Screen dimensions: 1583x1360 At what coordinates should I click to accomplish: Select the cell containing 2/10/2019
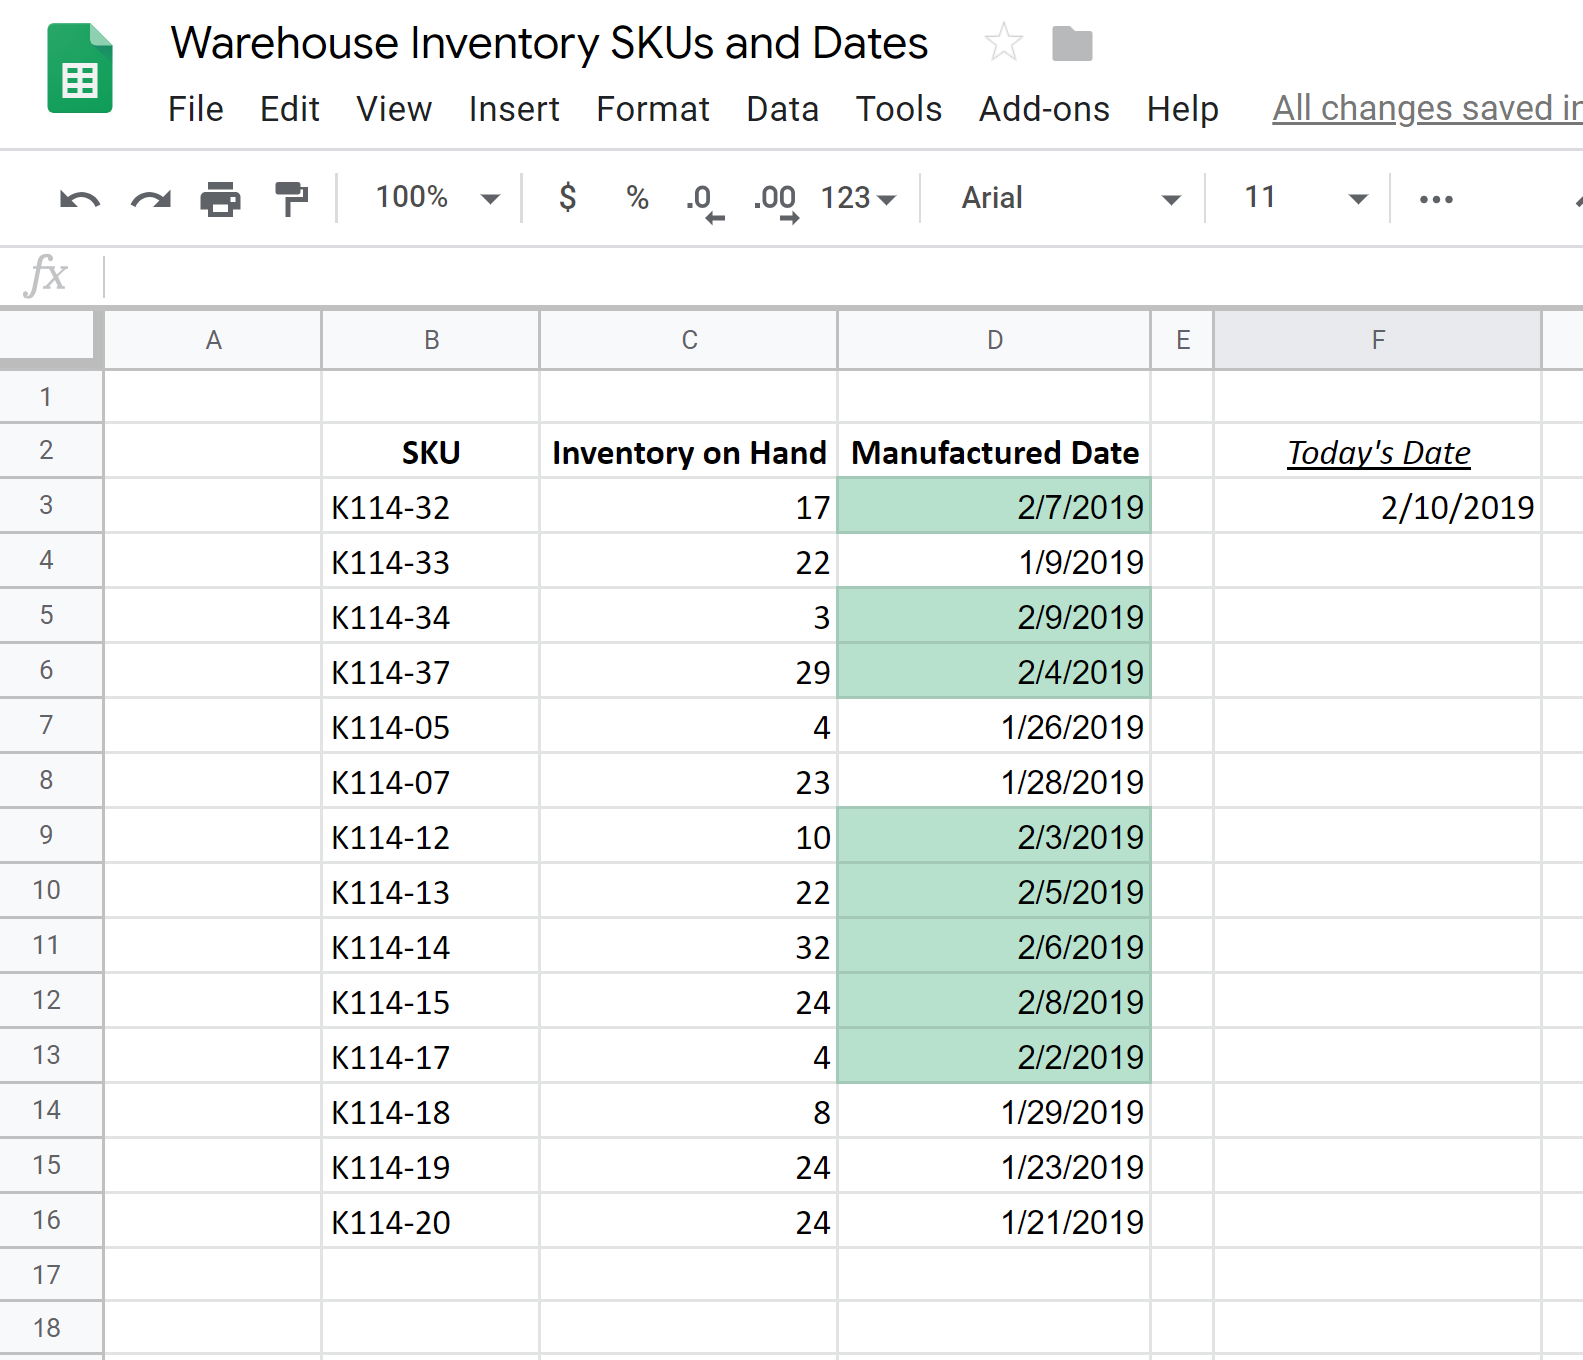[1378, 507]
